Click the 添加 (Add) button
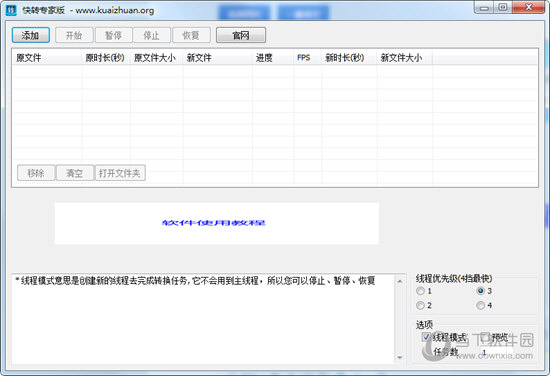550x376 pixels. 31,35
